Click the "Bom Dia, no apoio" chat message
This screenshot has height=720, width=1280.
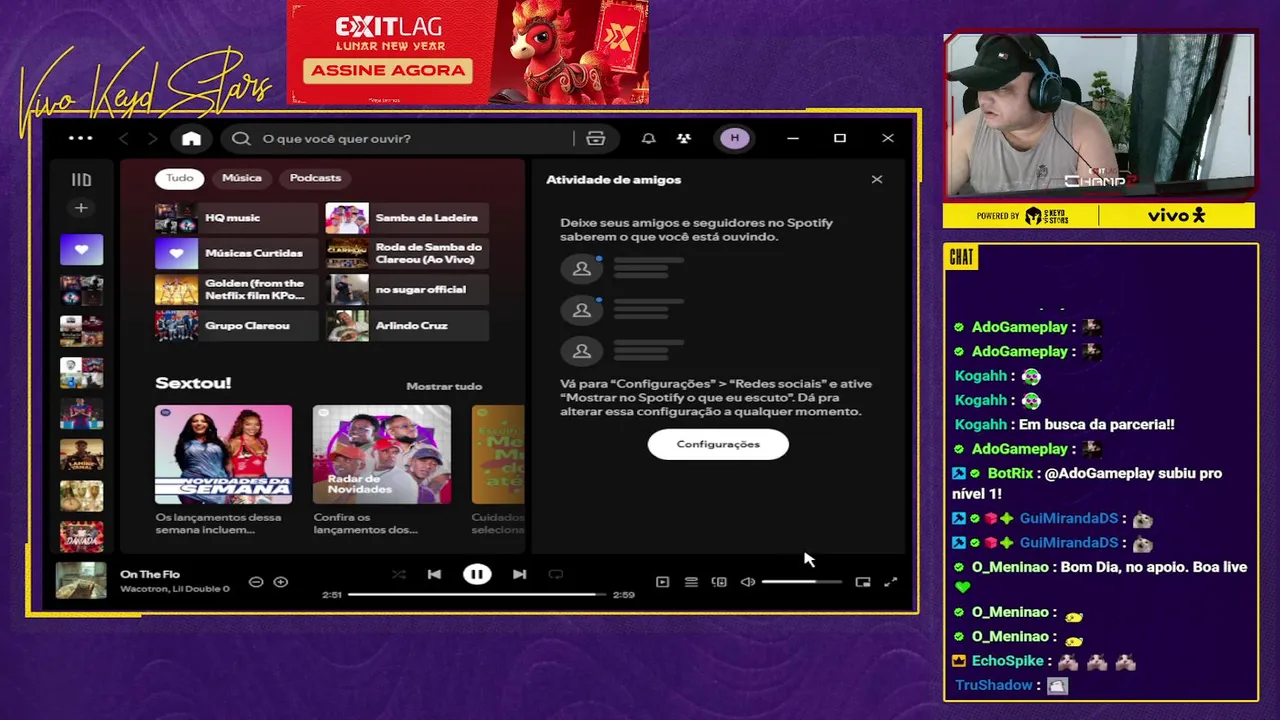coord(1153,568)
